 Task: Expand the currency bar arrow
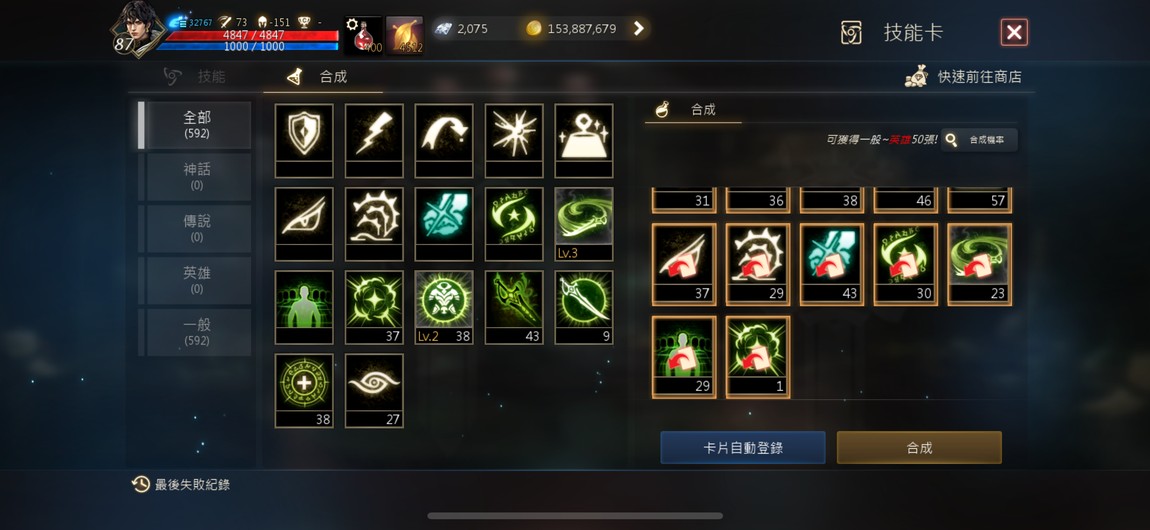(x=638, y=29)
